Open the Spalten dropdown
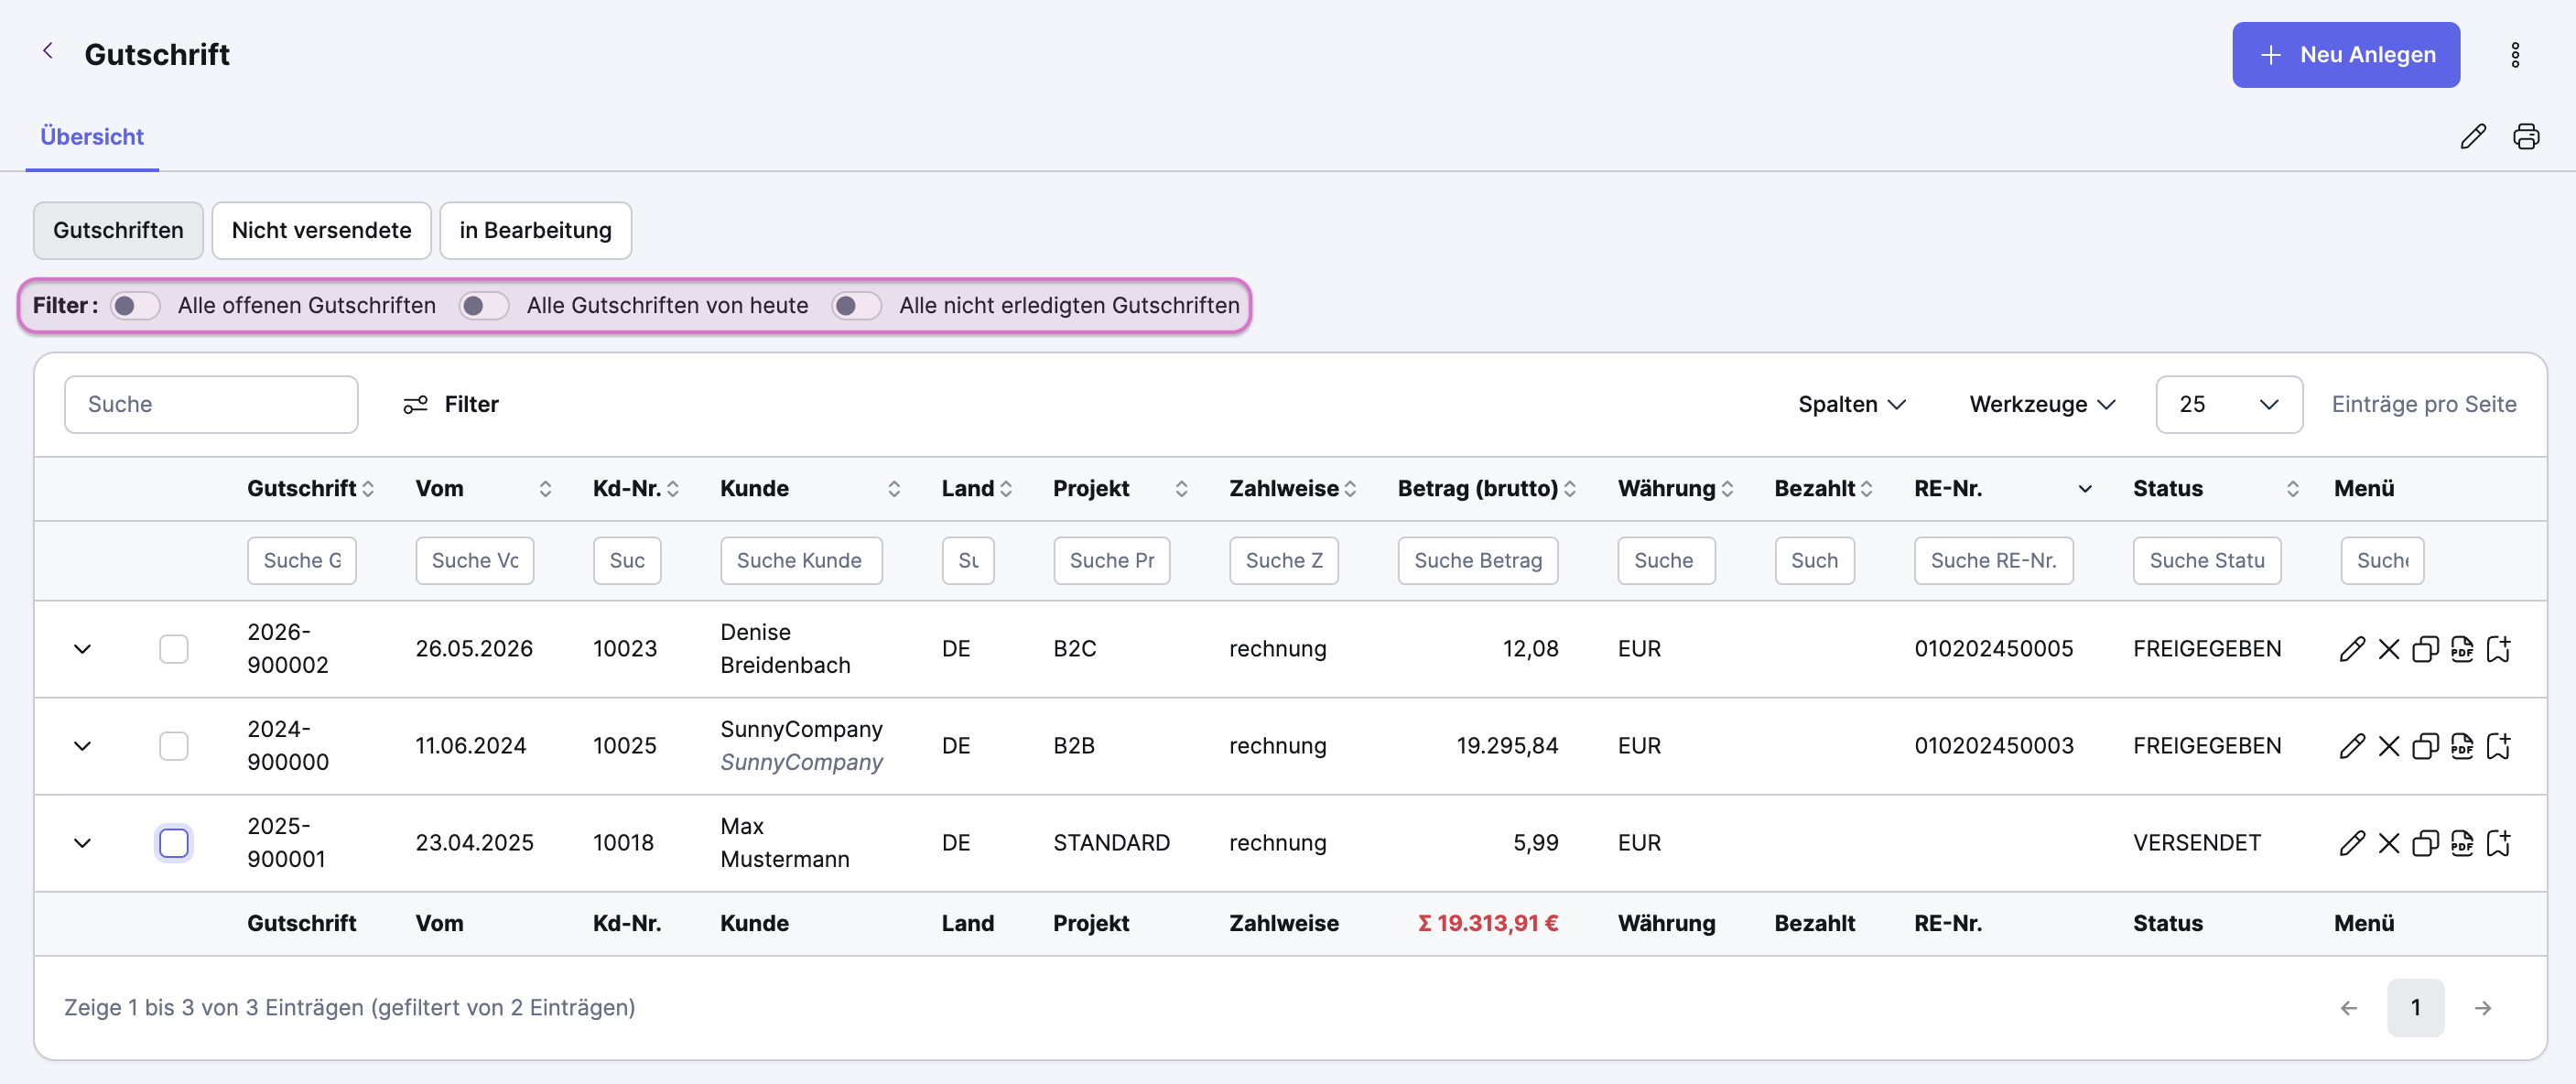Image resolution: width=2576 pixels, height=1084 pixels. click(x=1852, y=404)
